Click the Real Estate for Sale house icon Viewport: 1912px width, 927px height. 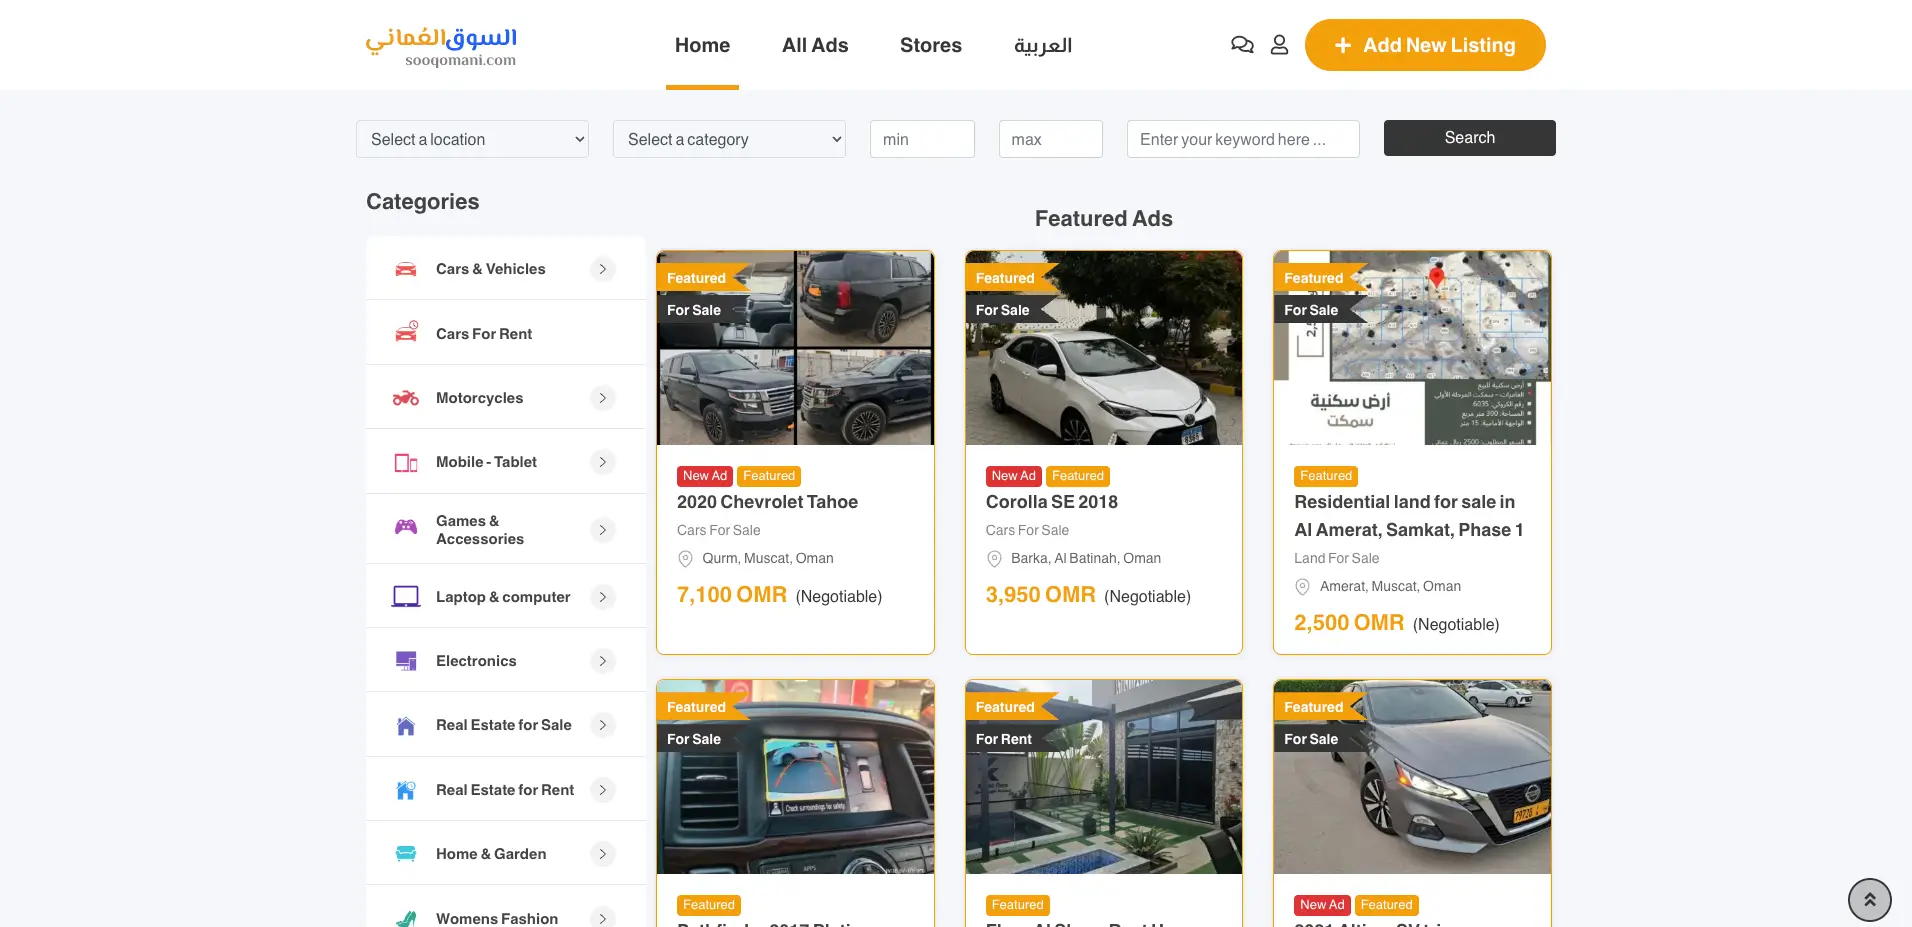tap(405, 725)
